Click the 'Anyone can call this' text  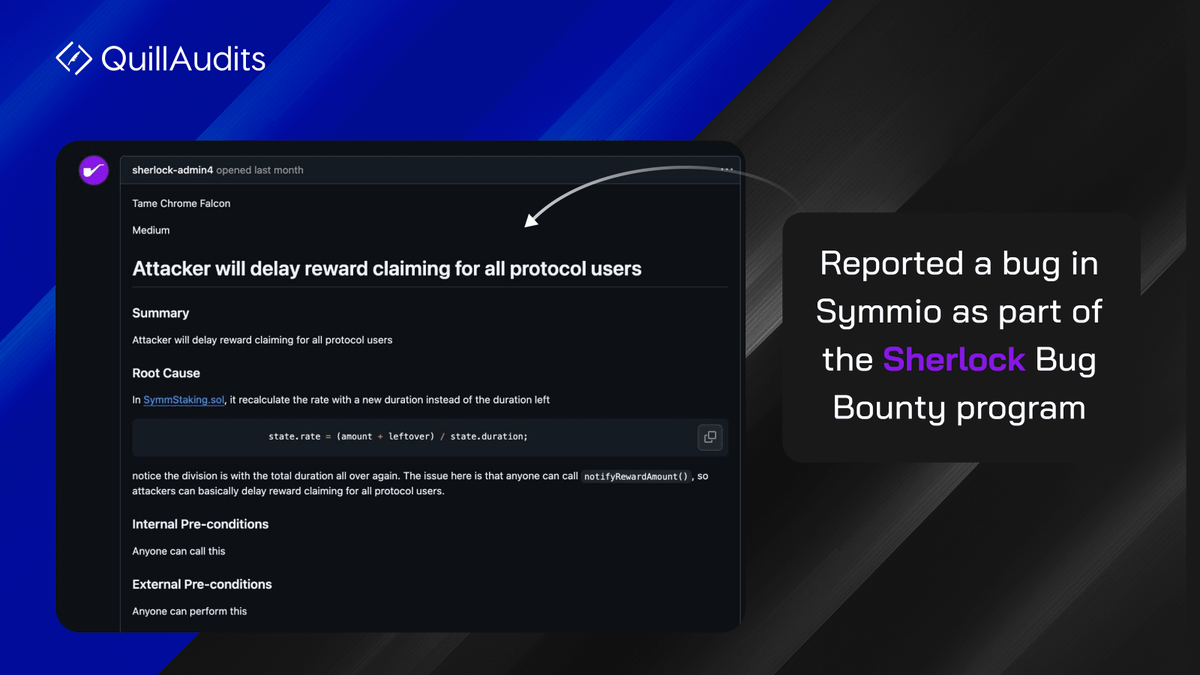(x=179, y=551)
